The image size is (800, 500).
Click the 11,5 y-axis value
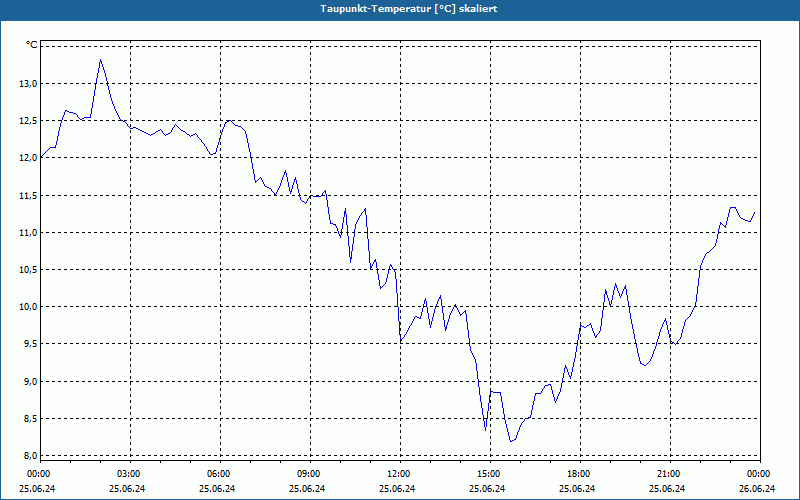pyautogui.click(x=28, y=195)
